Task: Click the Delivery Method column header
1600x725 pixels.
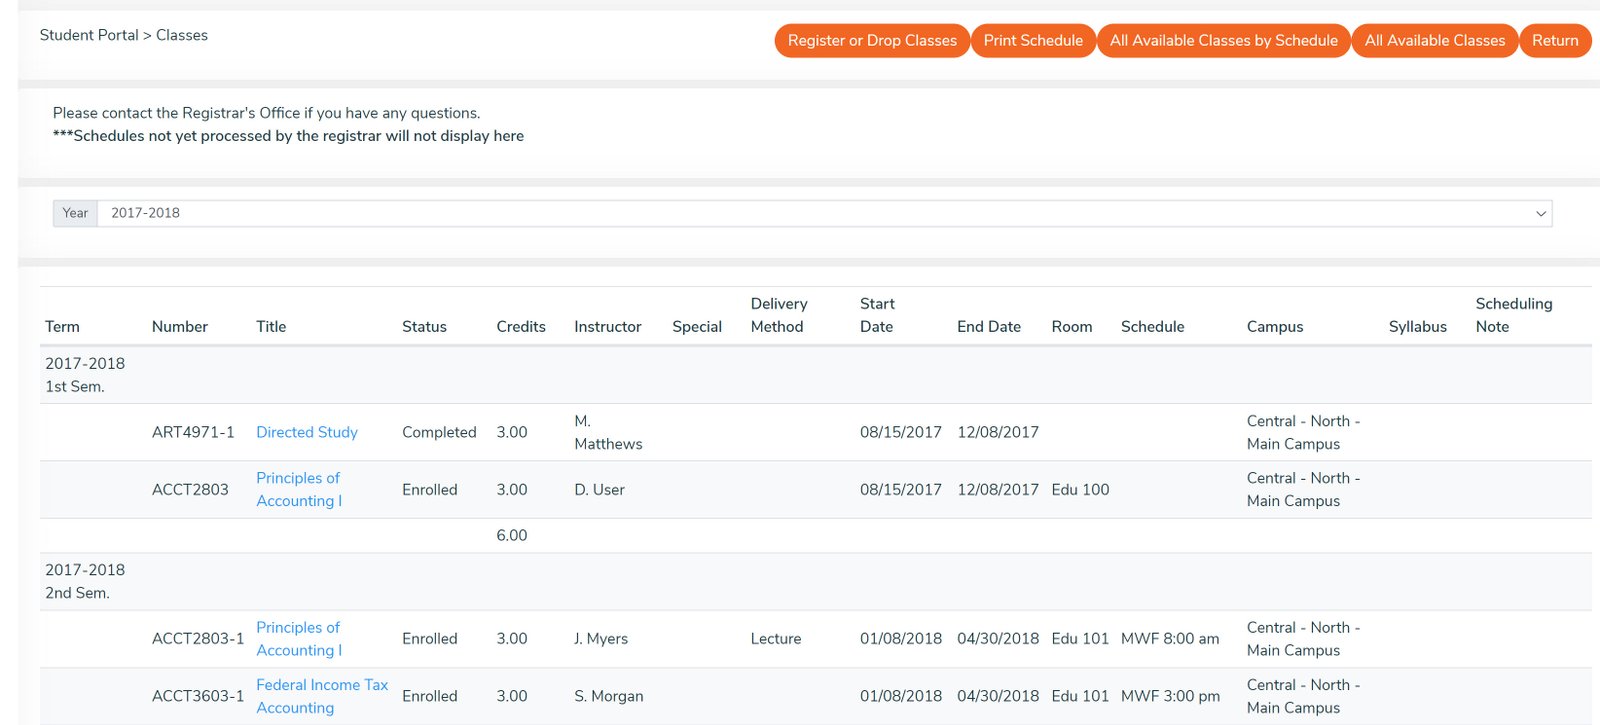Action: coord(779,315)
